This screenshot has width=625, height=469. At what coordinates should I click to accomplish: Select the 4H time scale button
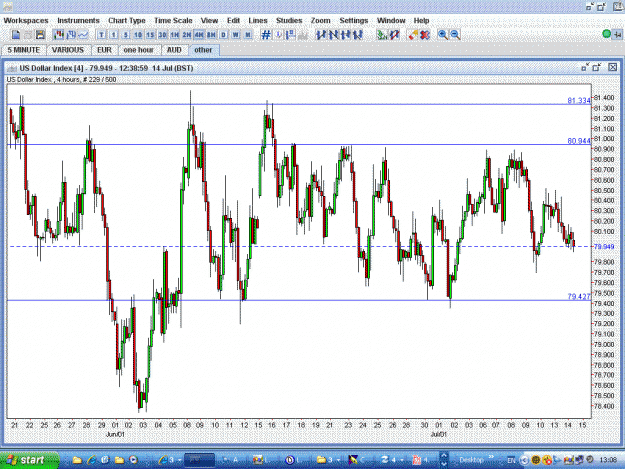pyautogui.click(x=199, y=35)
